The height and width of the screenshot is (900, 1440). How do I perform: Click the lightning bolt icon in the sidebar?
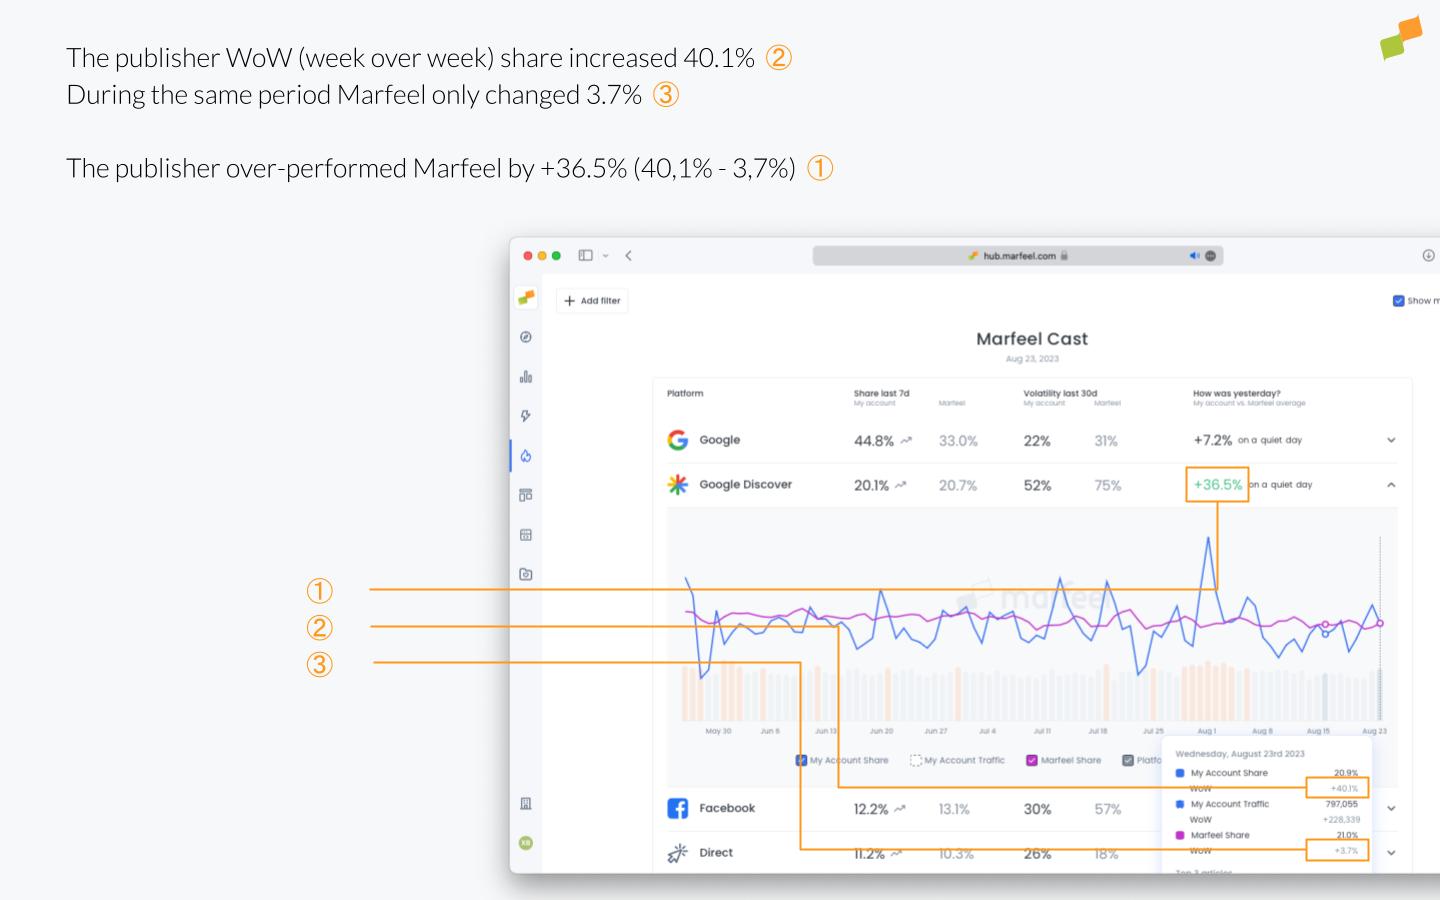(526, 416)
